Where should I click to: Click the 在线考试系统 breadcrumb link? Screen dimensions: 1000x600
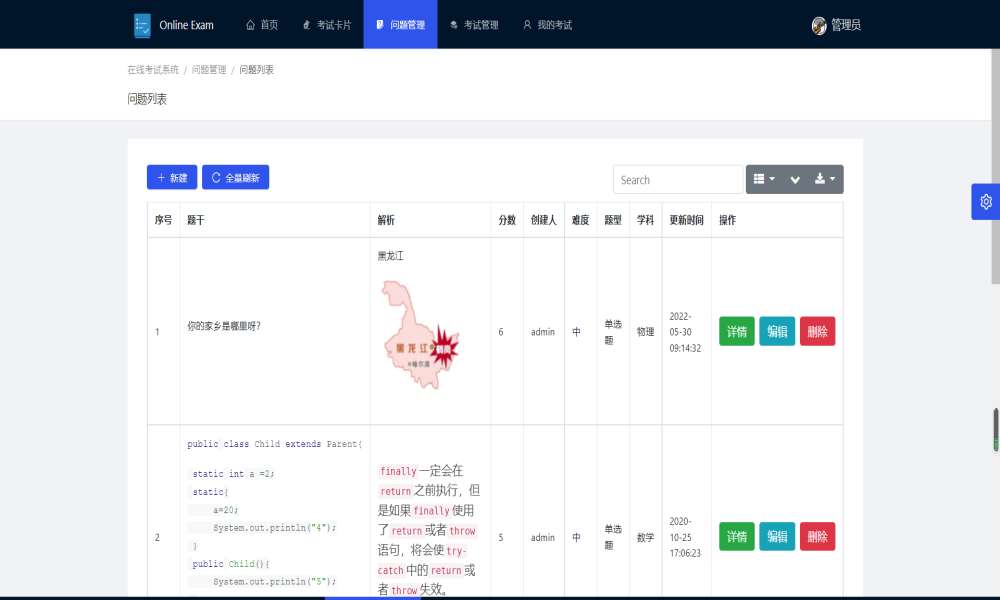coord(153,70)
